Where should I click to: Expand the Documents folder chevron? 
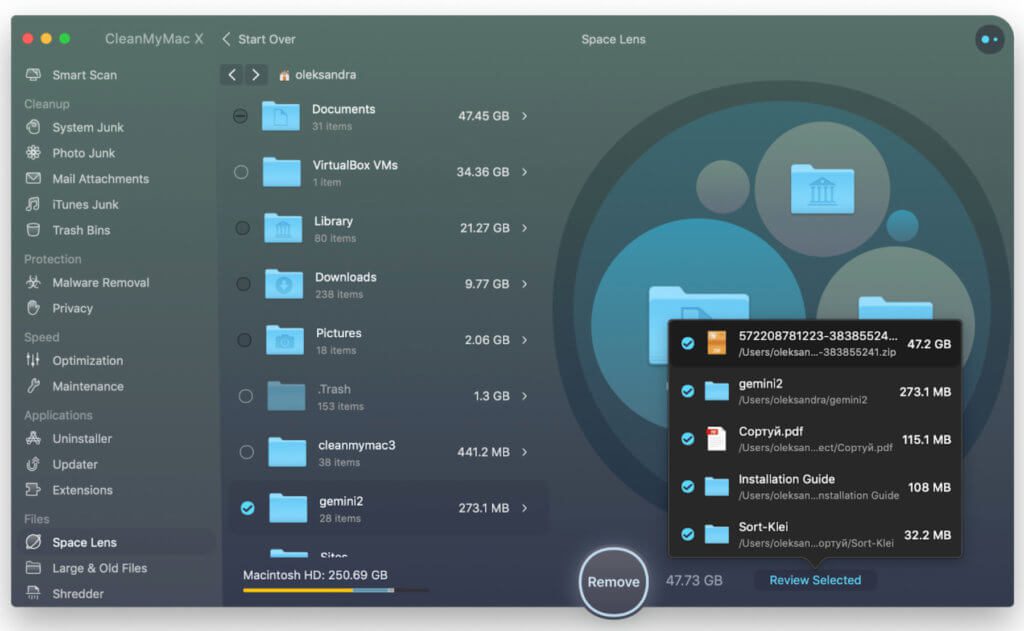point(524,116)
